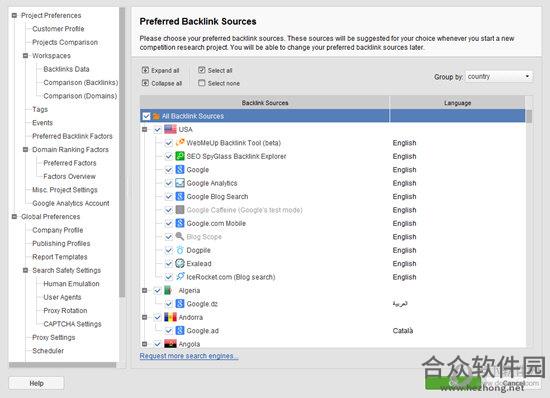Click the Google source icon in the USA group
The image size is (550, 398).
point(180,169)
